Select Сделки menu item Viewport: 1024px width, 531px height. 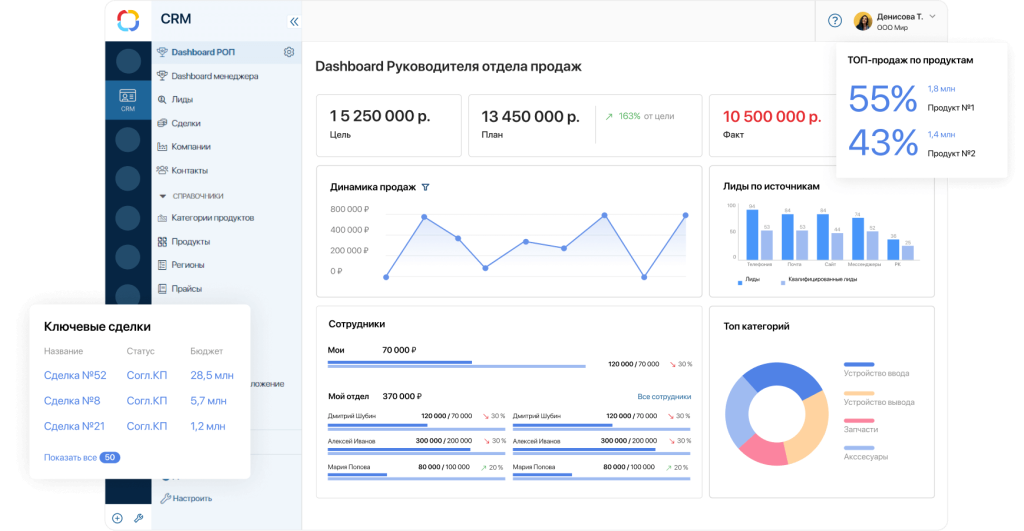[x=185, y=123]
